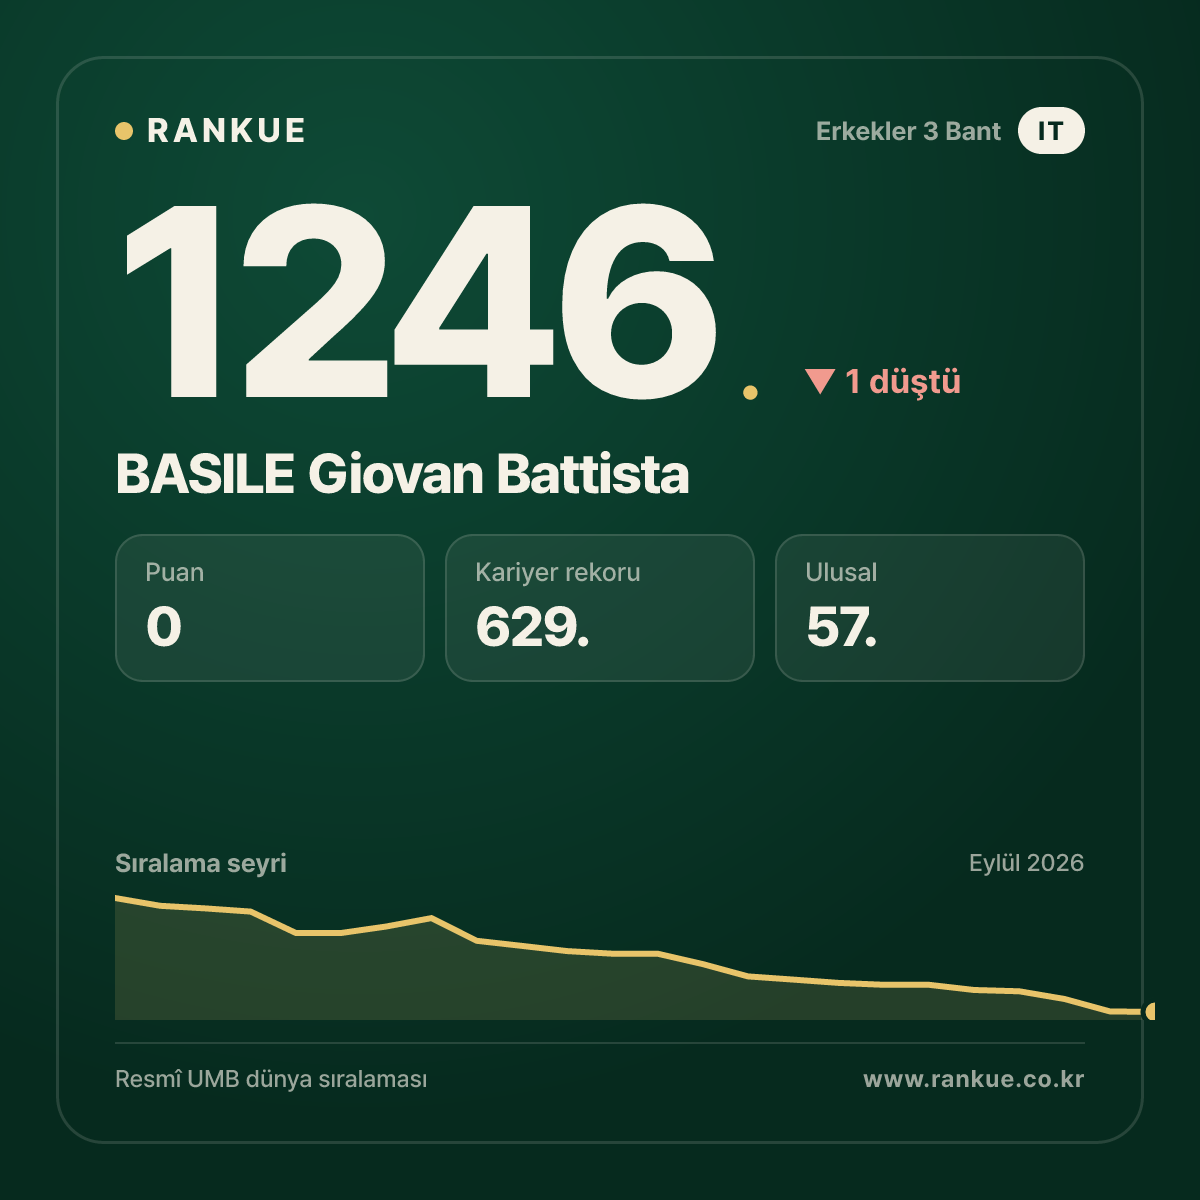This screenshot has width=1200, height=1200.
Task: Click the red down triangle icon
Action: (820, 381)
